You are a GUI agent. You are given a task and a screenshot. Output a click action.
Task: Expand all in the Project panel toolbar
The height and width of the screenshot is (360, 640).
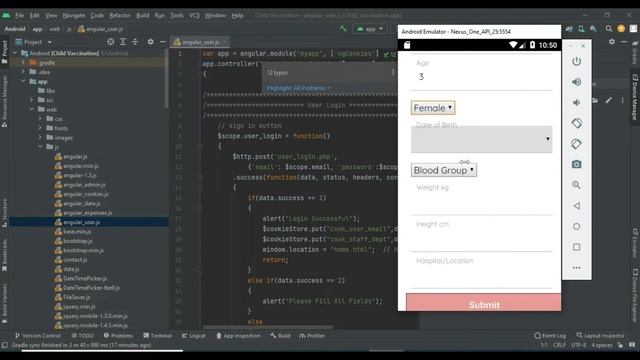point(123,42)
